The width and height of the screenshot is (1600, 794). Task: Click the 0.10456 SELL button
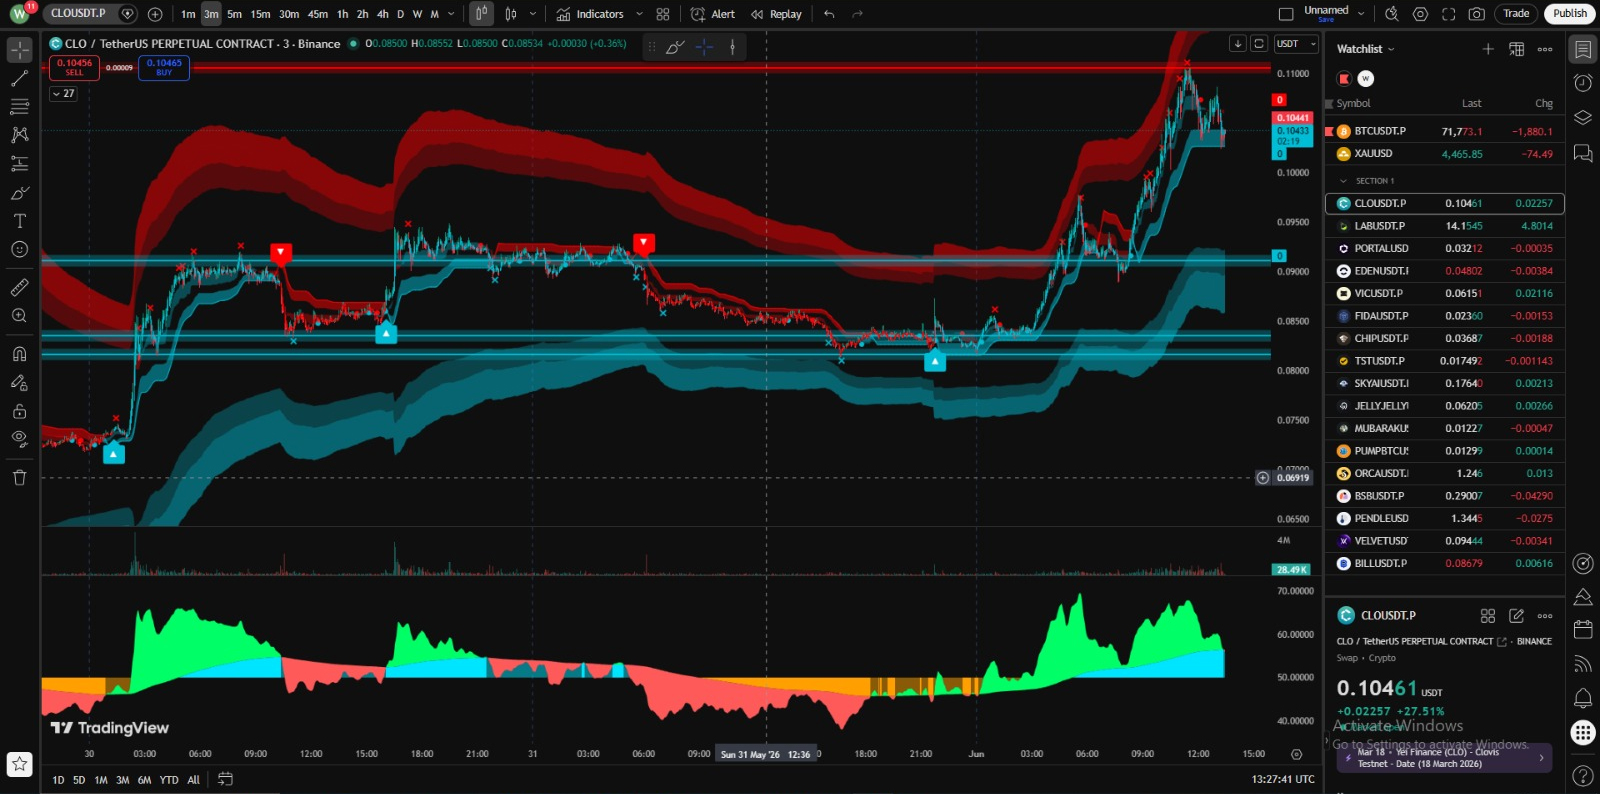click(74, 67)
